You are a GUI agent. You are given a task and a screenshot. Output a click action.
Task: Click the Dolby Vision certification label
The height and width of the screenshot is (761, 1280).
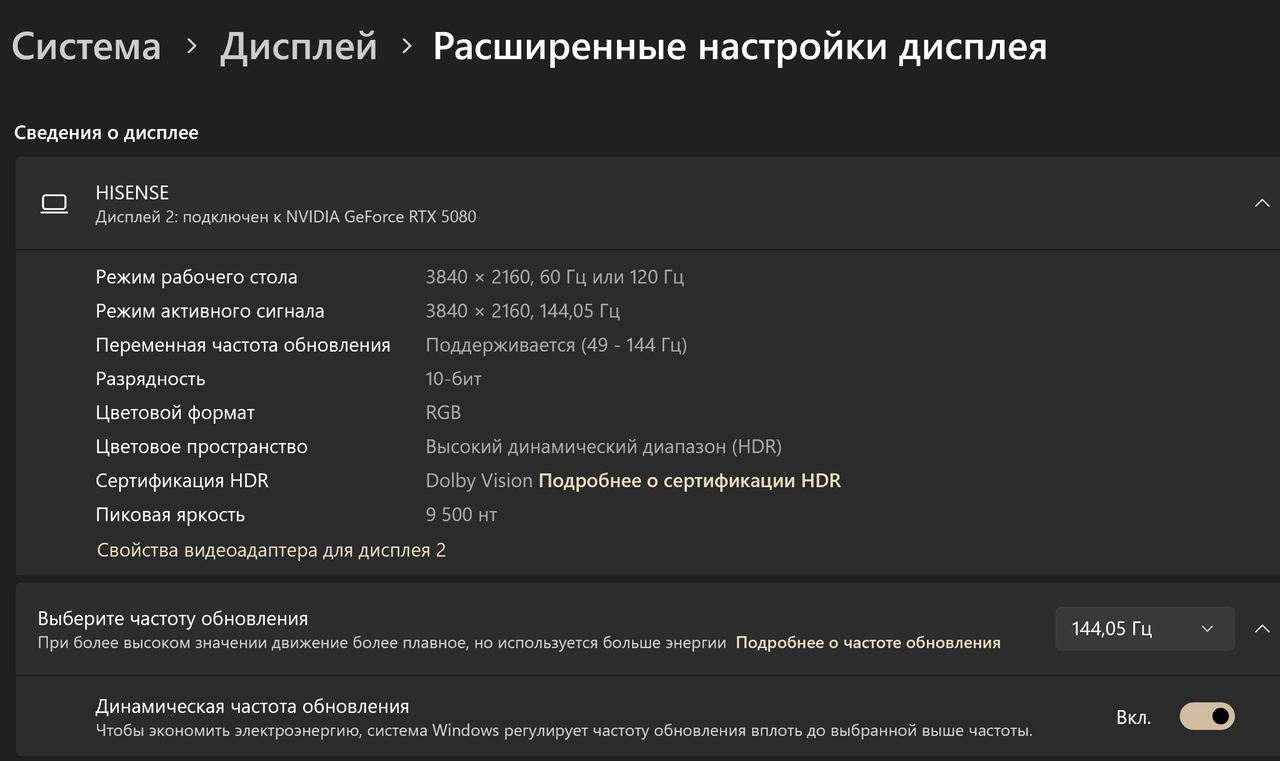[x=477, y=480]
